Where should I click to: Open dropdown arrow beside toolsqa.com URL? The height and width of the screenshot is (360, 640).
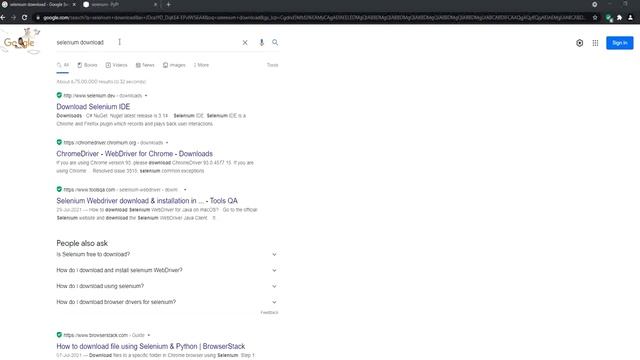(x=185, y=190)
